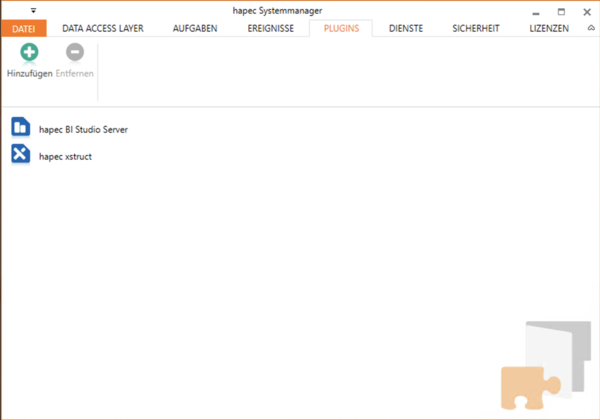Maximize the hapec Systemmanager window
Screen dimensions: 600x420
561,12
